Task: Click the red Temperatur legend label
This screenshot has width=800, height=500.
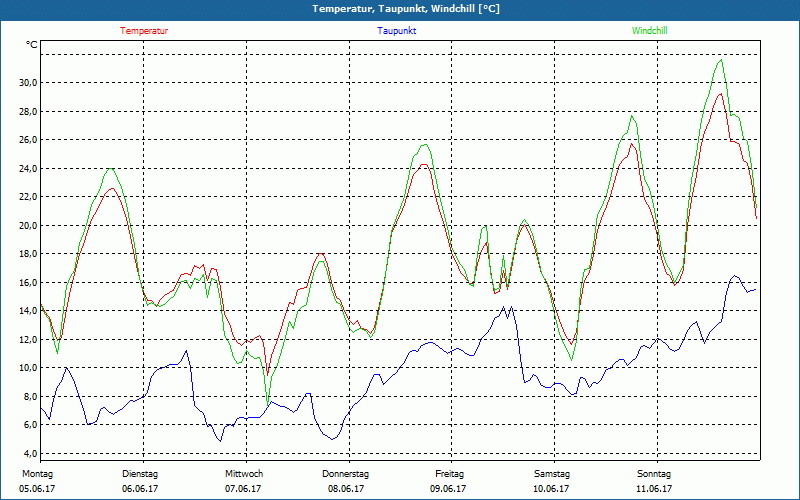Action: tap(144, 31)
